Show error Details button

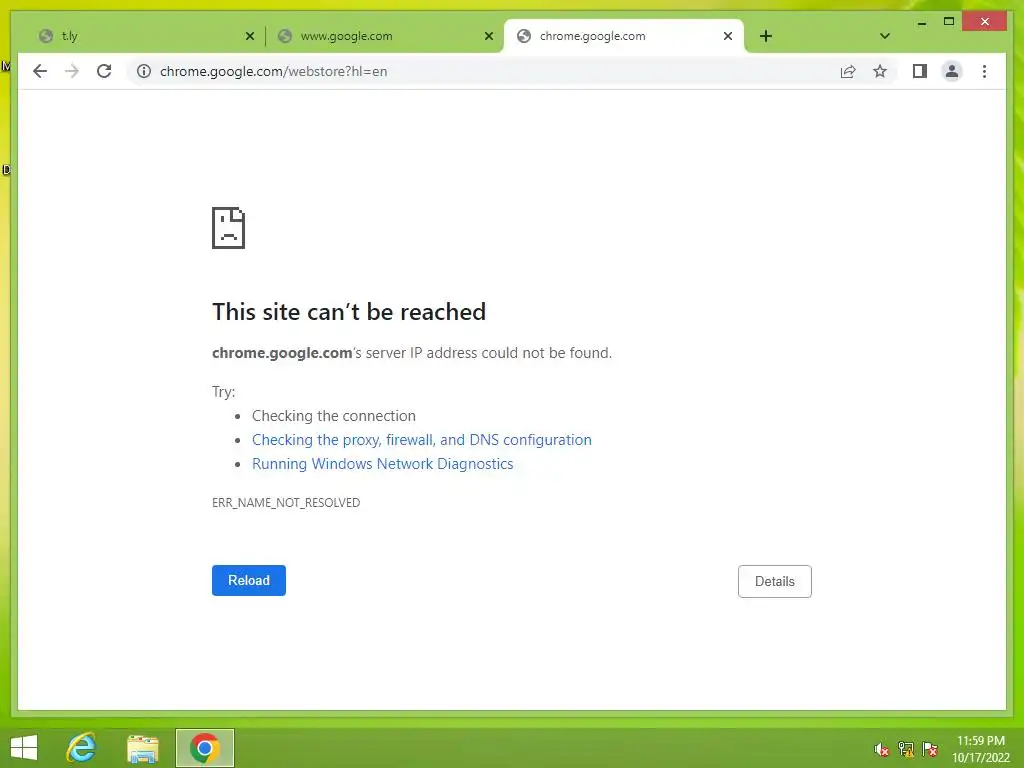point(775,581)
